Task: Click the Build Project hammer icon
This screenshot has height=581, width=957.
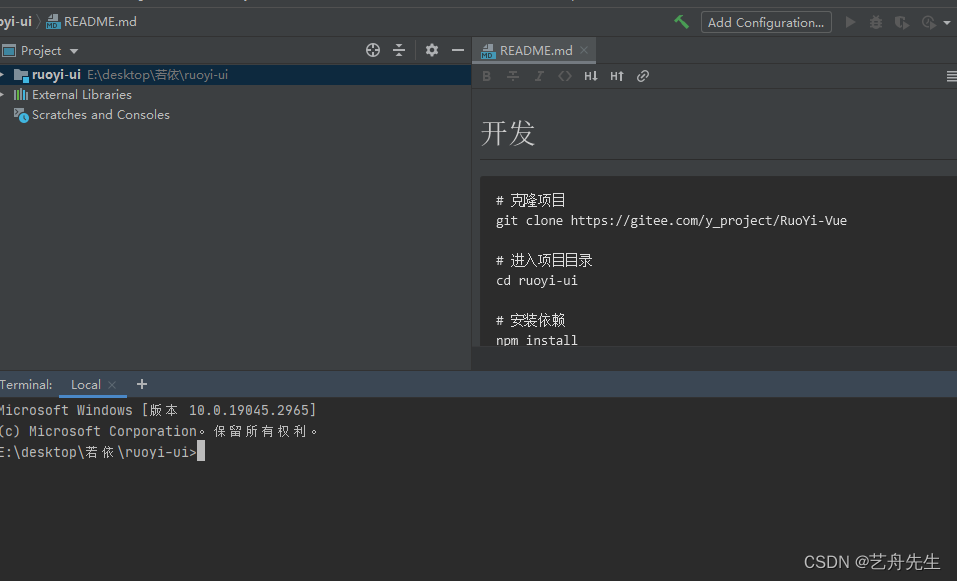Action: pos(681,21)
